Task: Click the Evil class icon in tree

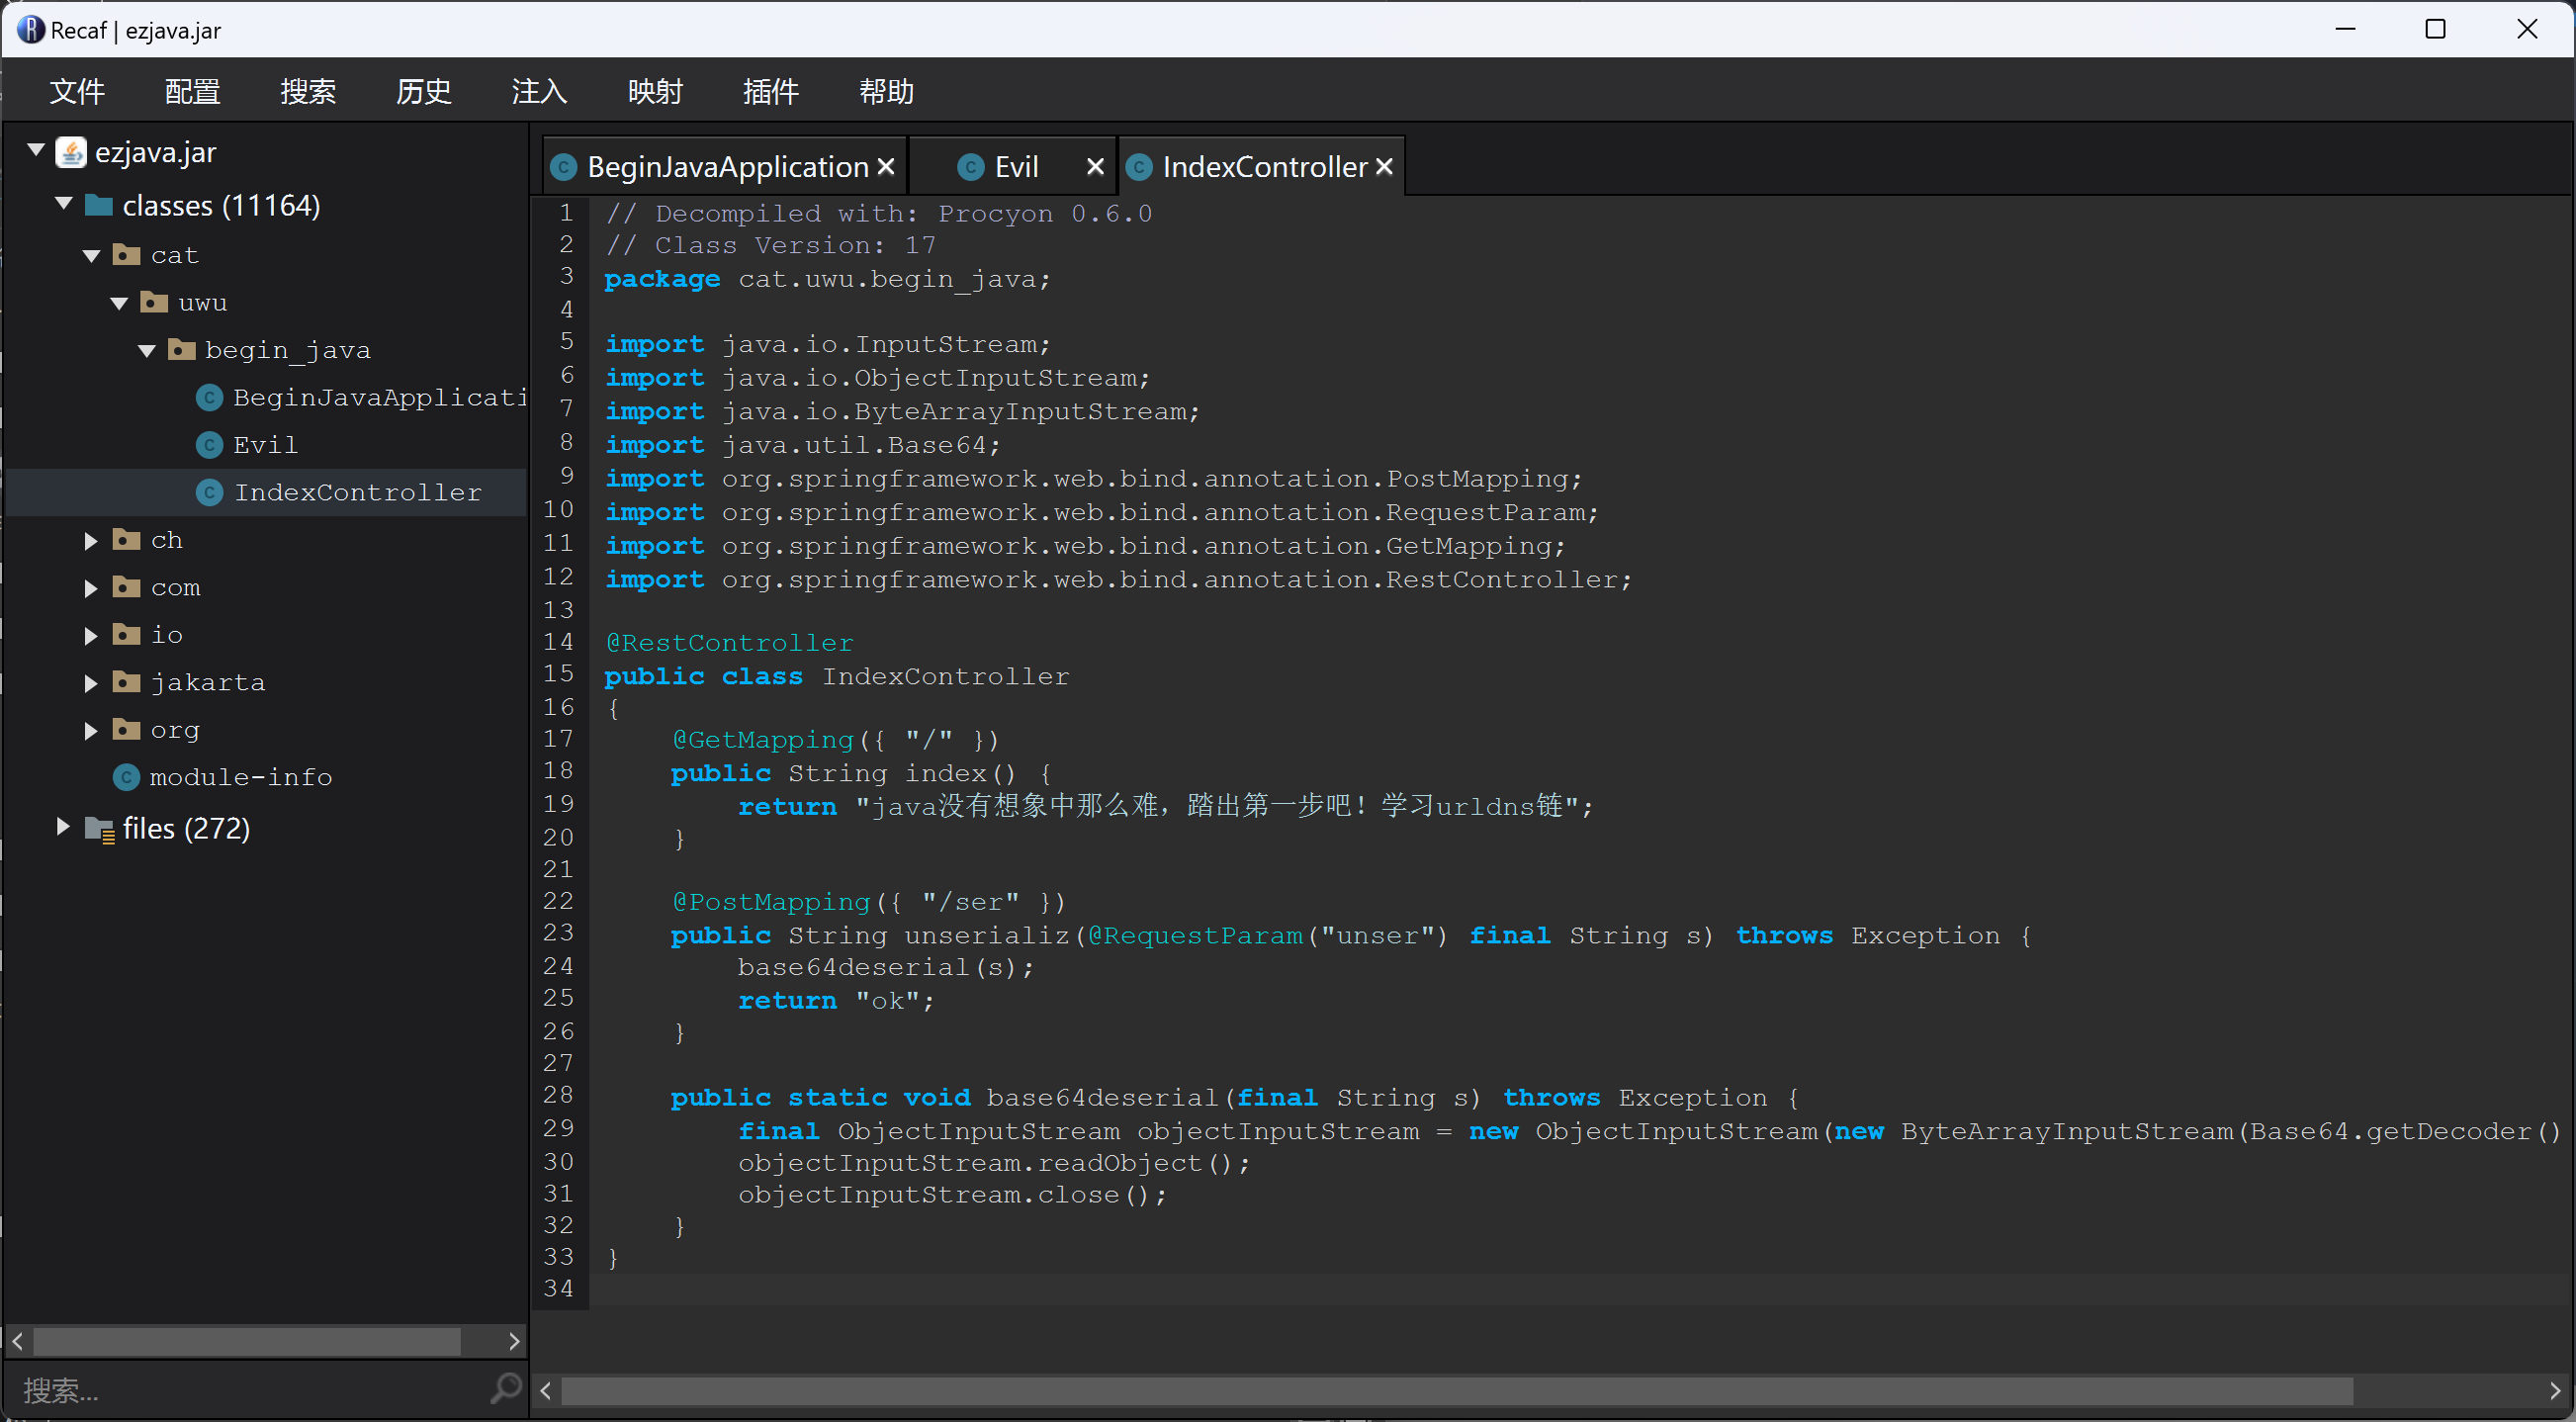Action: [x=209, y=445]
